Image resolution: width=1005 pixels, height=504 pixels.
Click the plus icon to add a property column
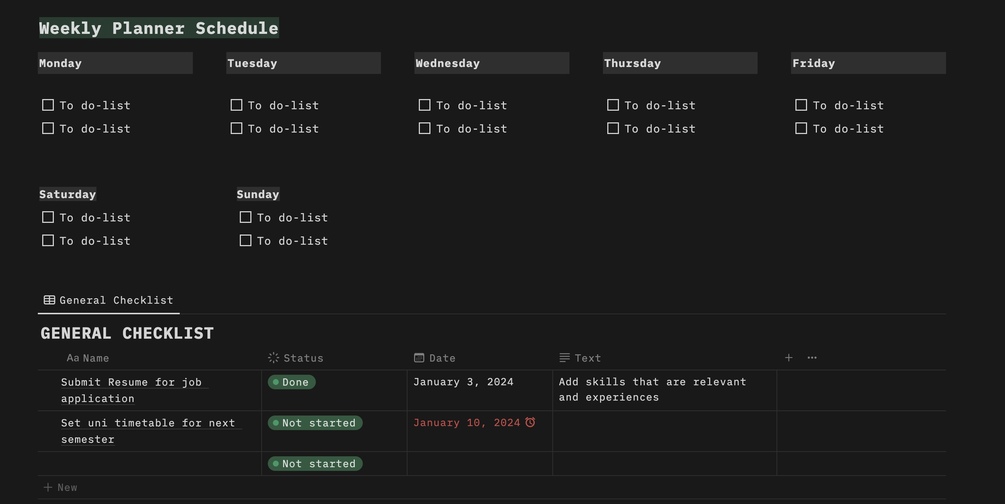788,358
